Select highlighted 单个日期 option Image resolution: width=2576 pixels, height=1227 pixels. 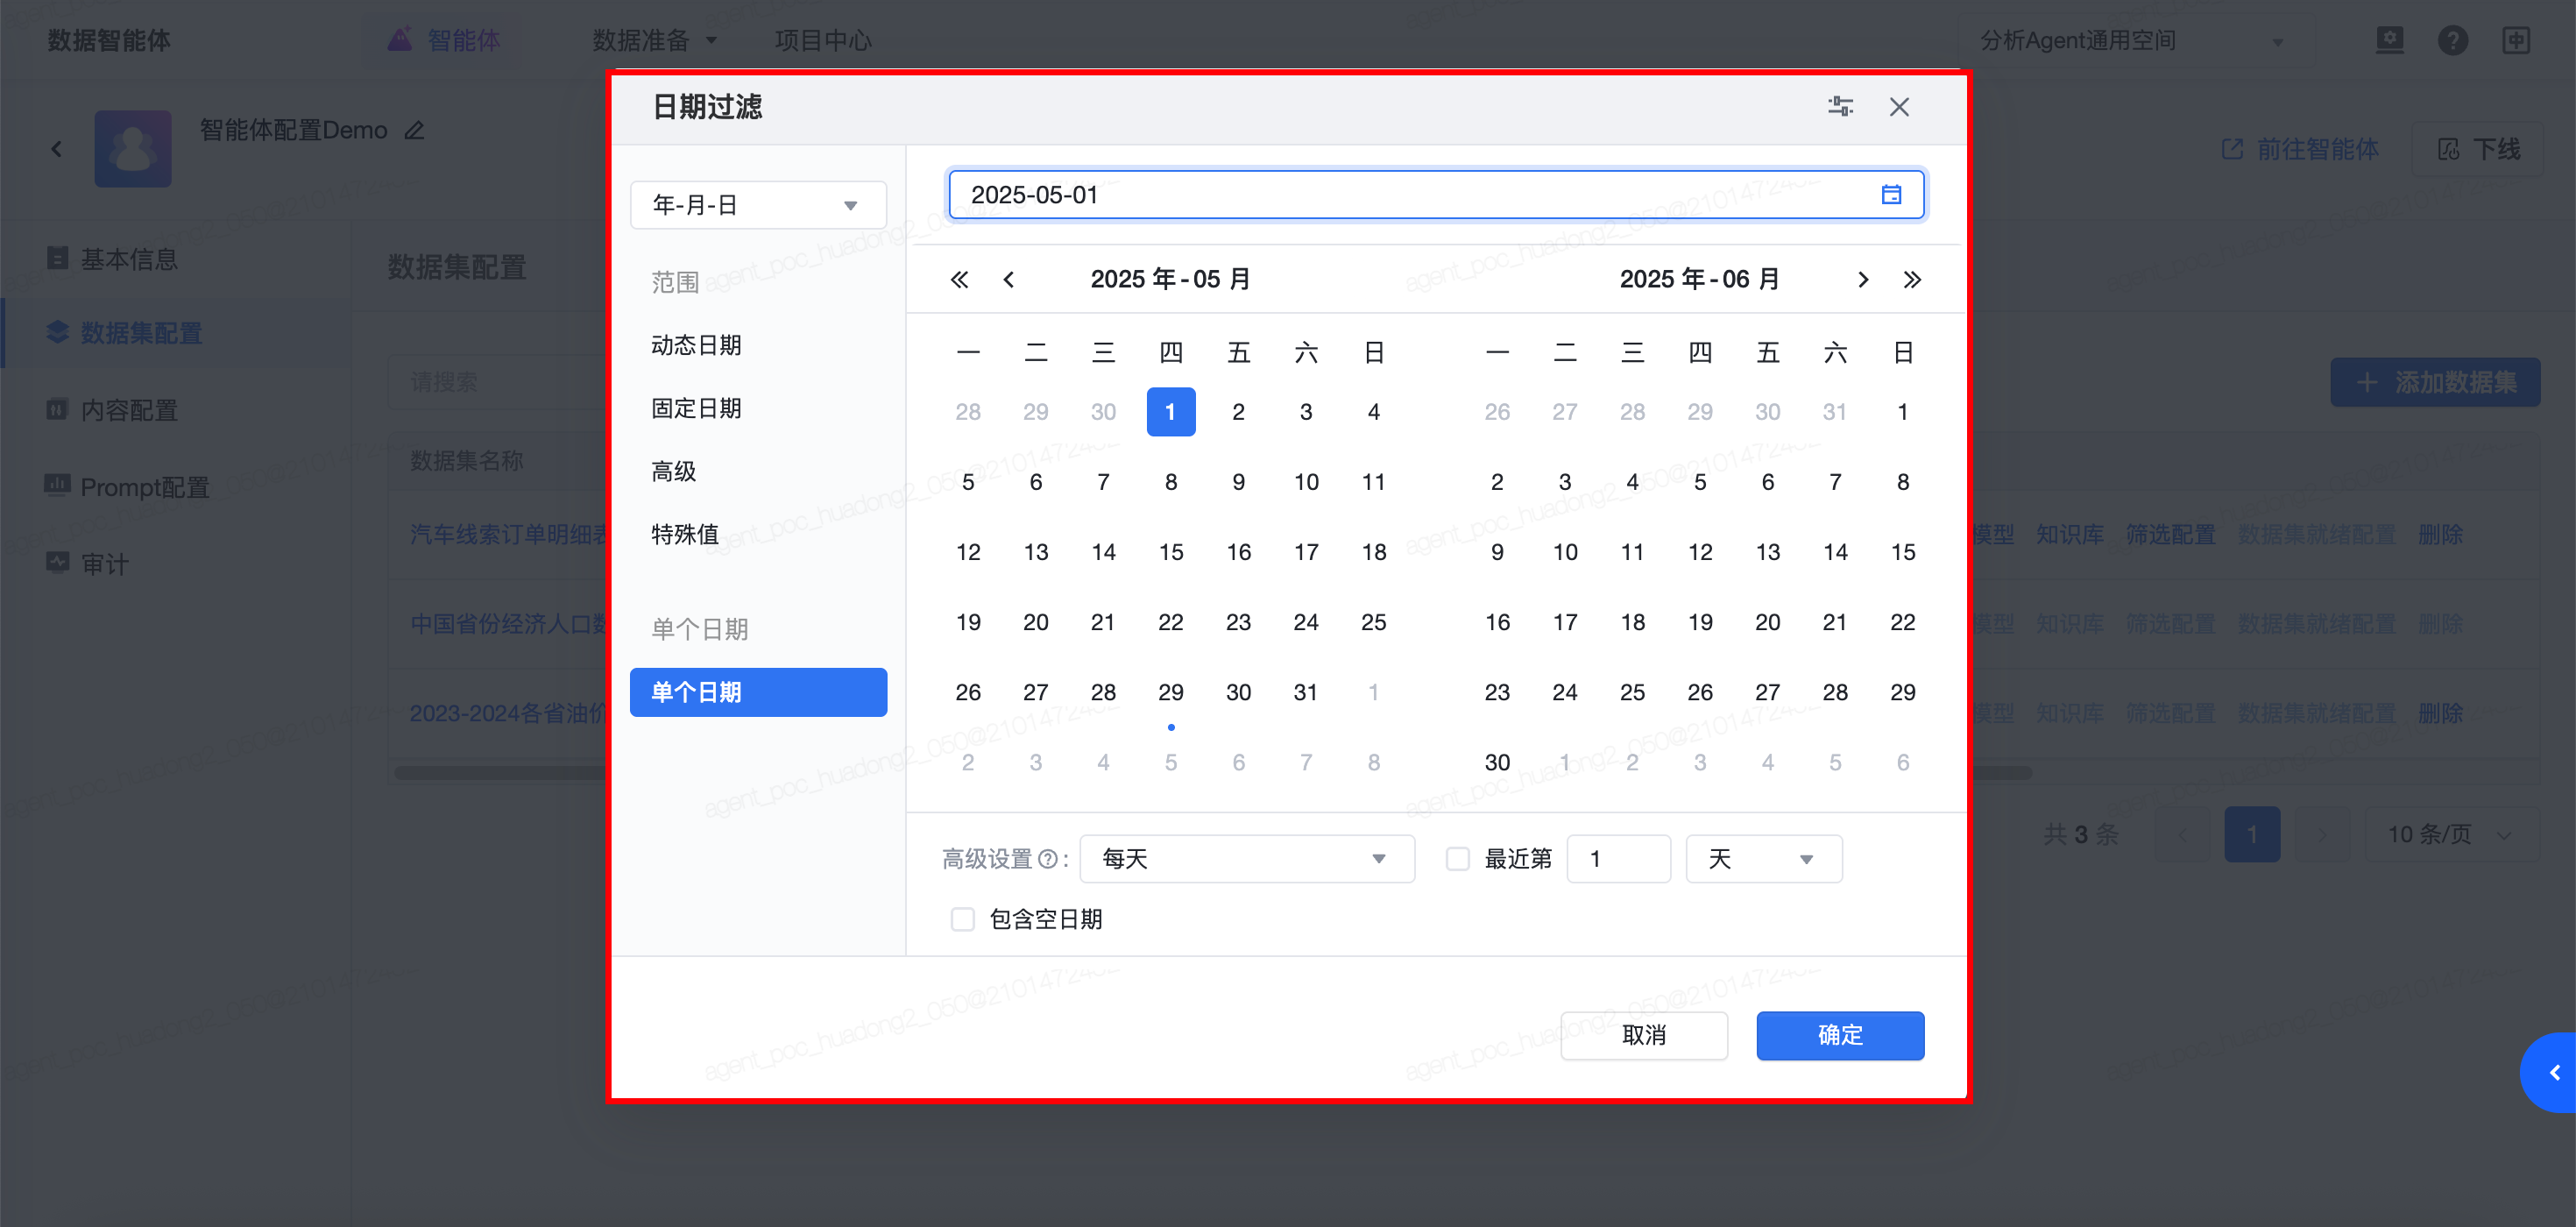[x=758, y=693]
